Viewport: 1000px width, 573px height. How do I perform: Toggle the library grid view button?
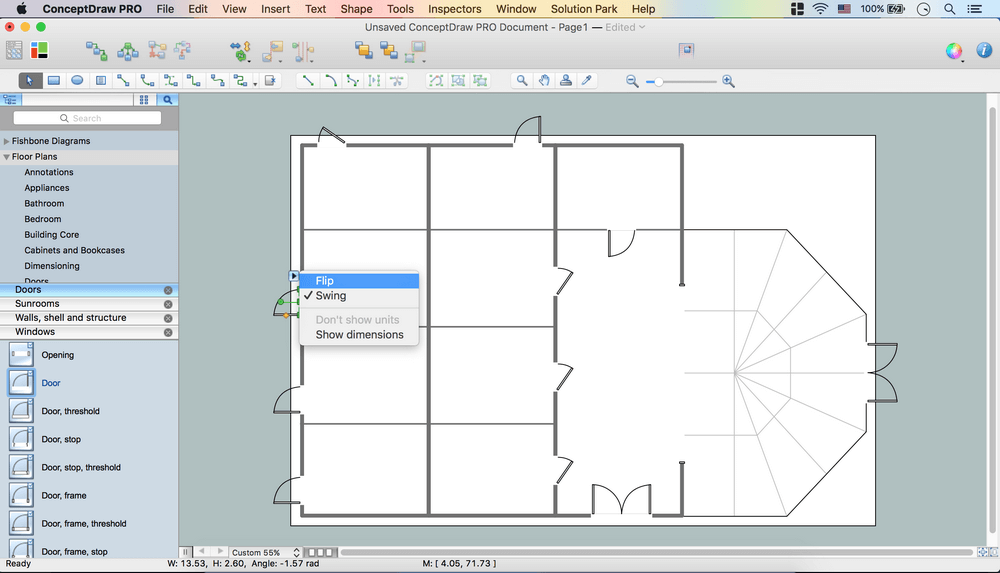[x=144, y=100]
